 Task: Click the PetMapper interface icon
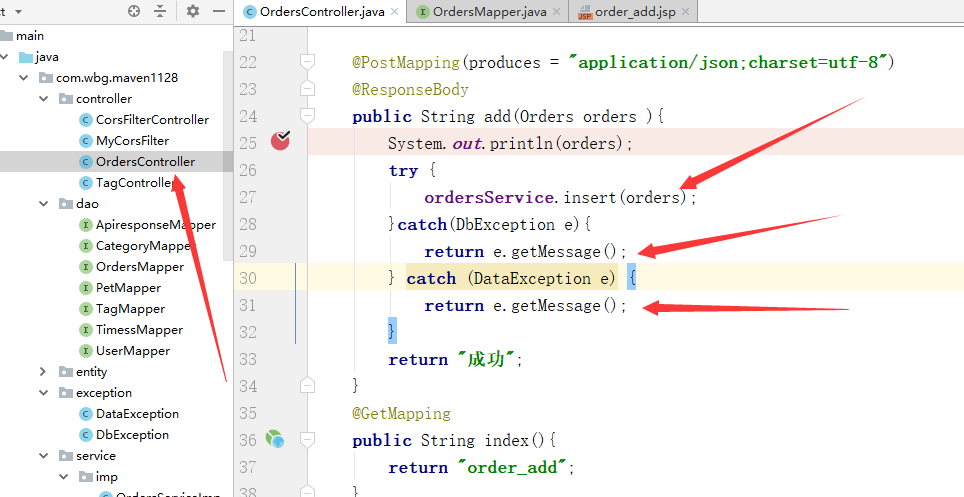click(x=86, y=288)
